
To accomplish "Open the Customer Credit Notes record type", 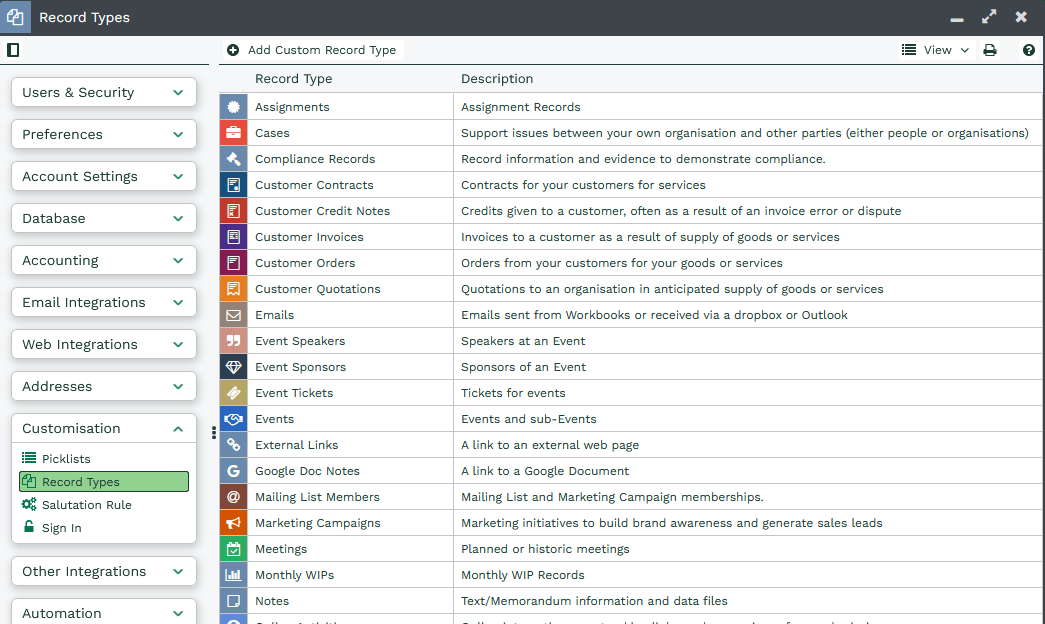I will (x=323, y=211).
